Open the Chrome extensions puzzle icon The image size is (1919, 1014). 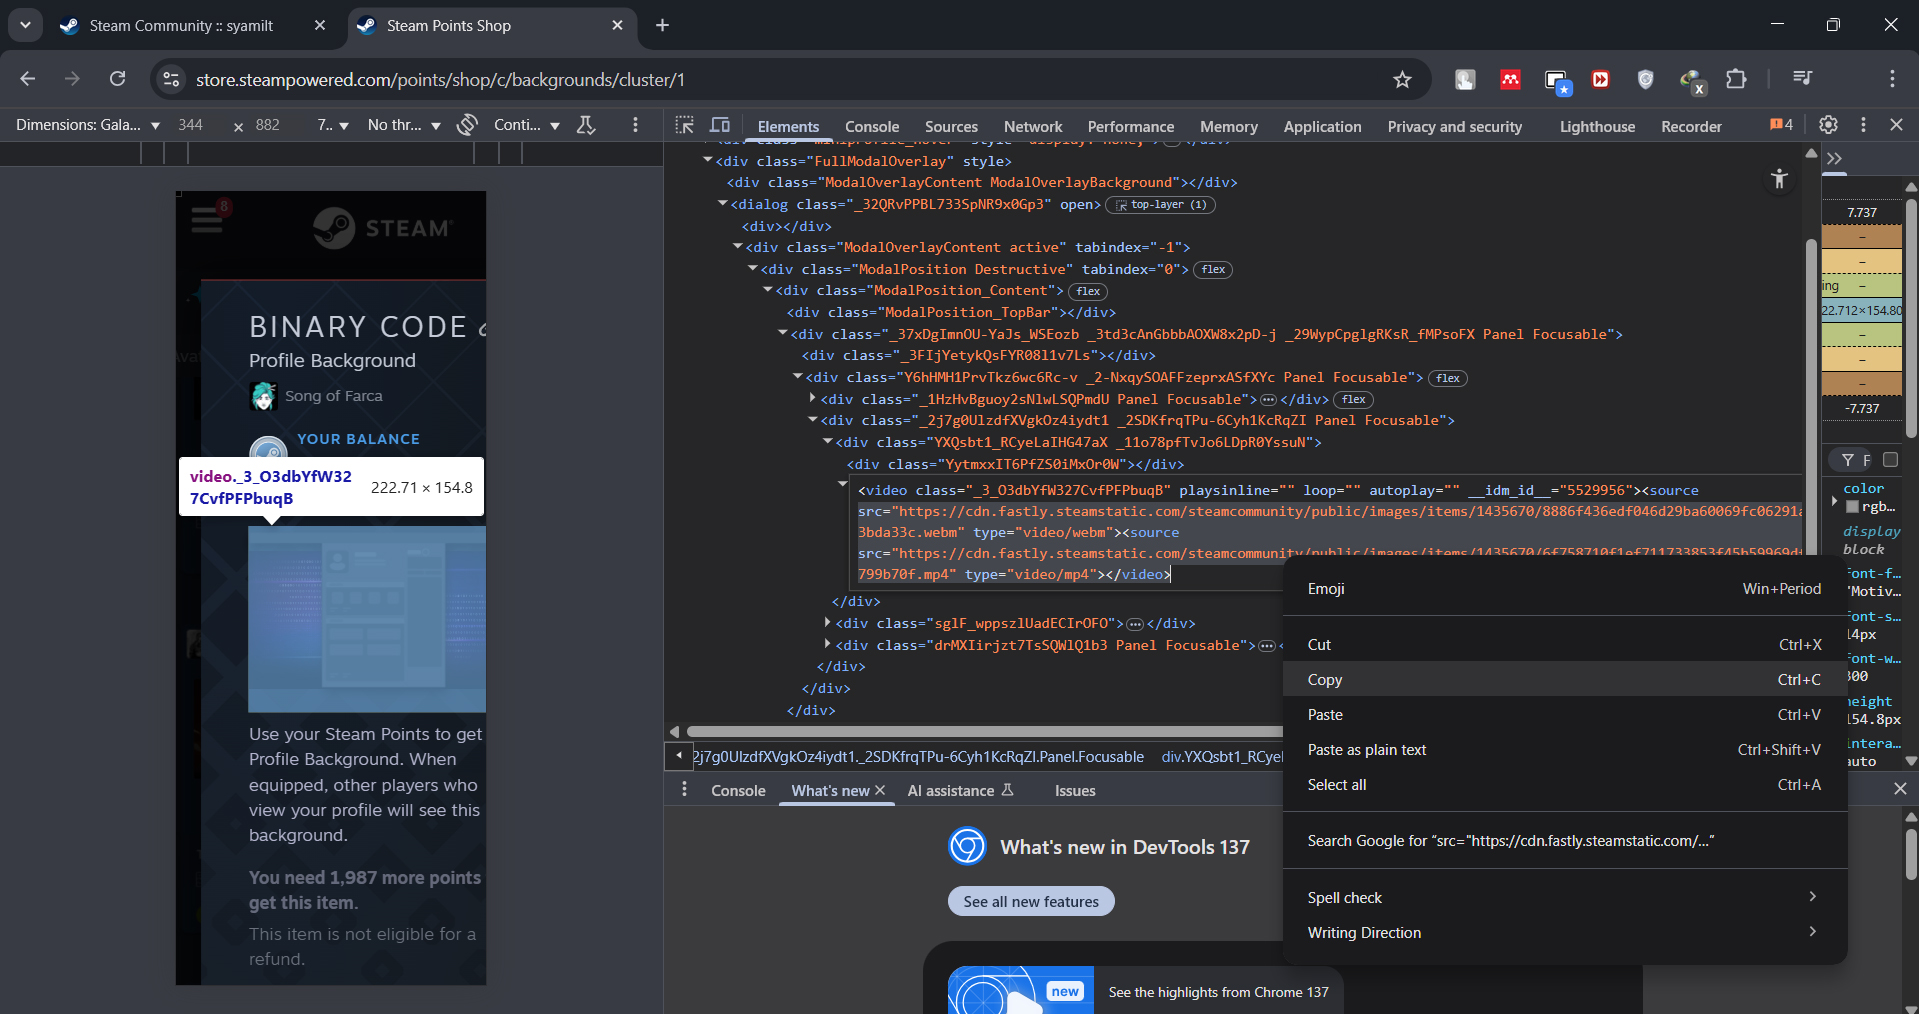click(x=1737, y=79)
